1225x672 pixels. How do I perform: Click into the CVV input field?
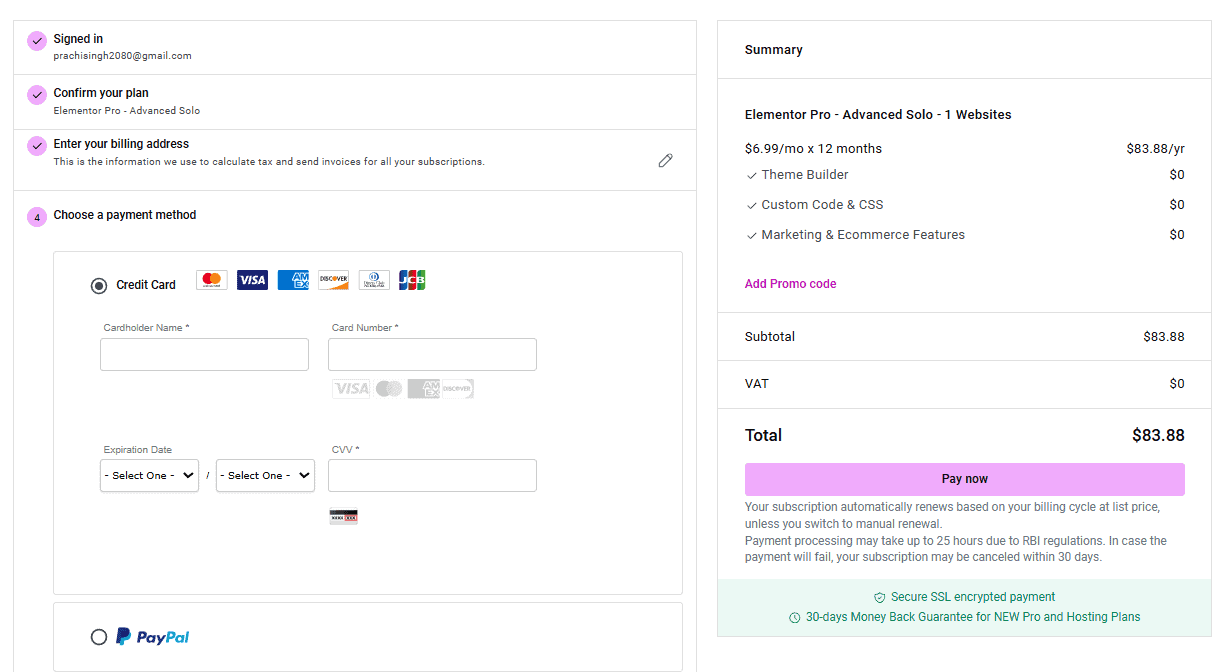(x=432, y=476)
